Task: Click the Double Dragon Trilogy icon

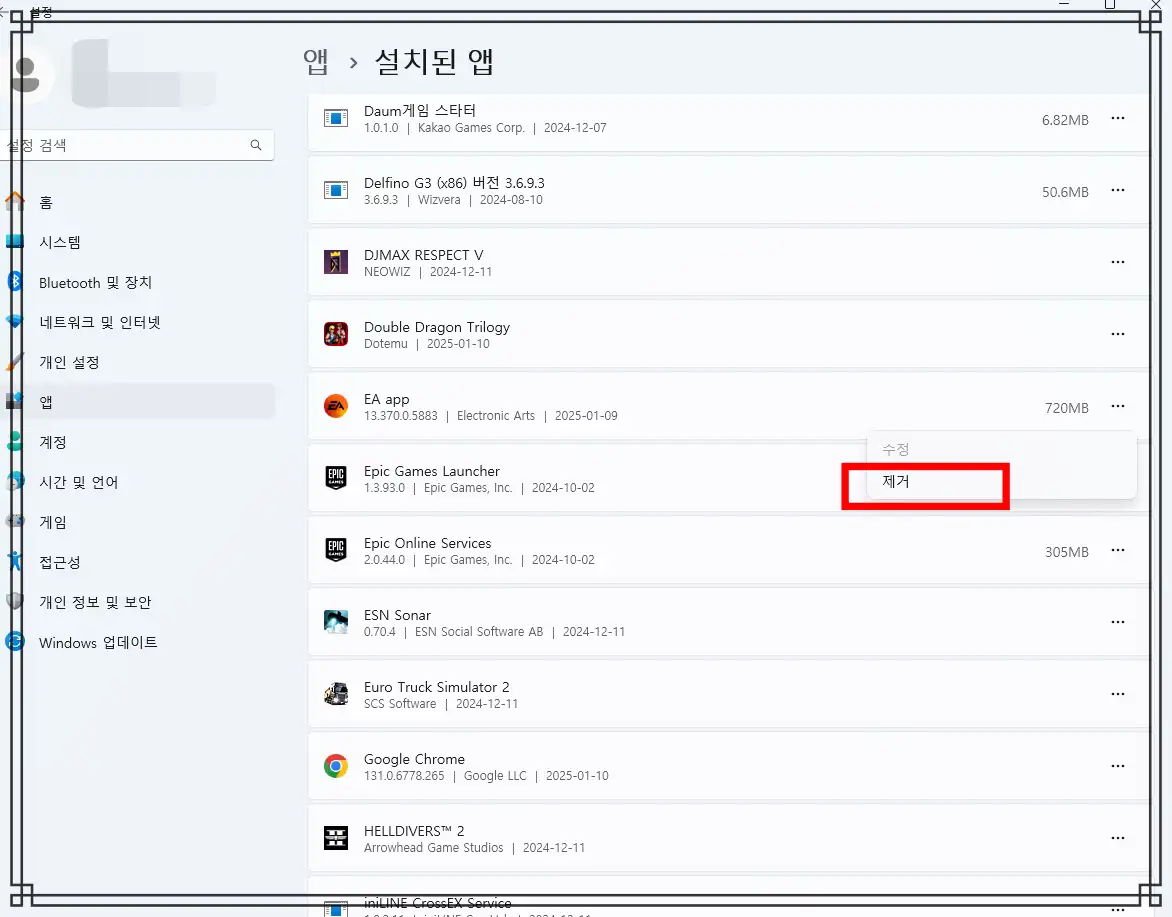Action: (335, 334)
